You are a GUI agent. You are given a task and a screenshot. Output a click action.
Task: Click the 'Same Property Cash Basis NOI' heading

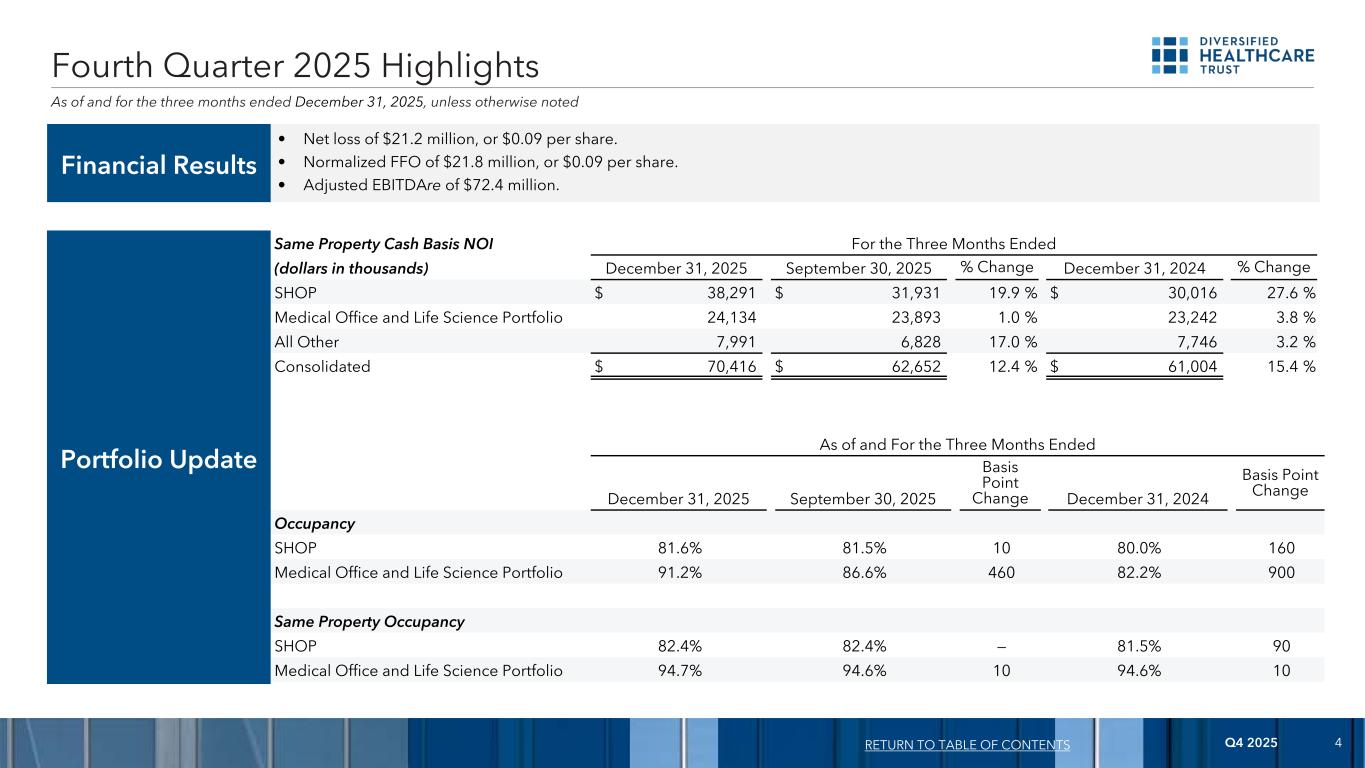point(384,243)
